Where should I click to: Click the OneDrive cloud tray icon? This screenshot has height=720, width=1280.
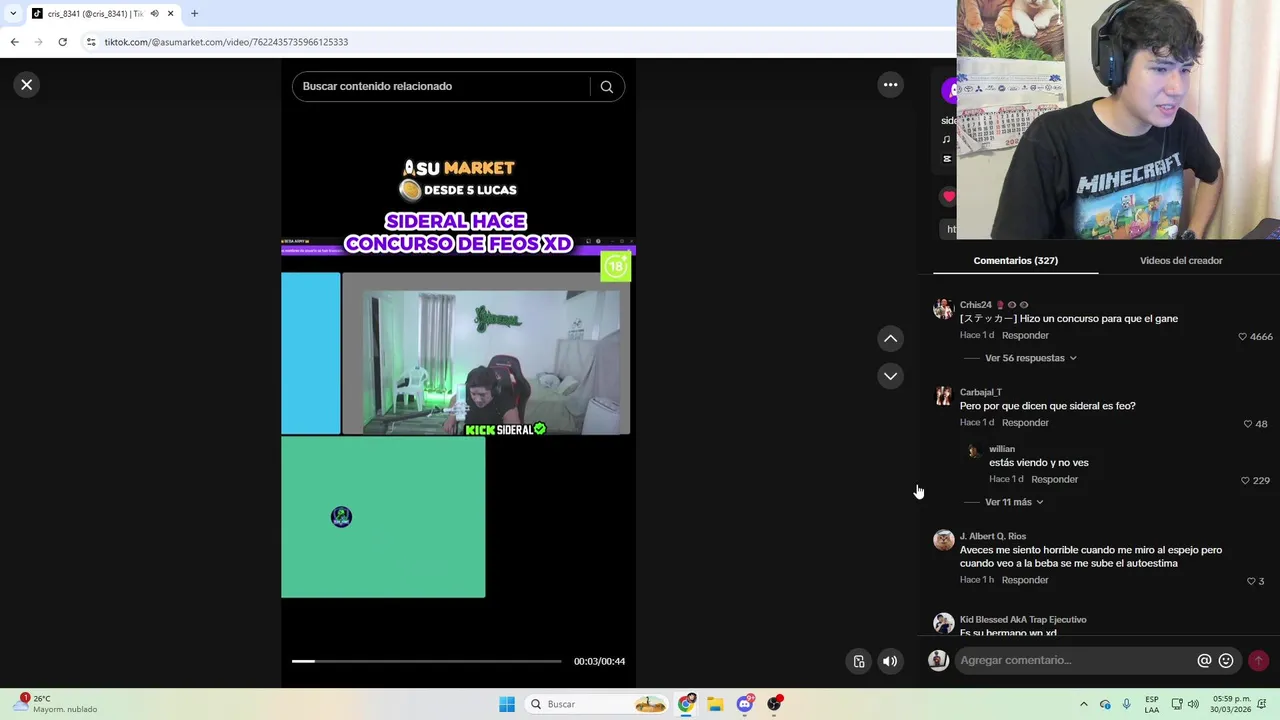[x=1105, y=704]
